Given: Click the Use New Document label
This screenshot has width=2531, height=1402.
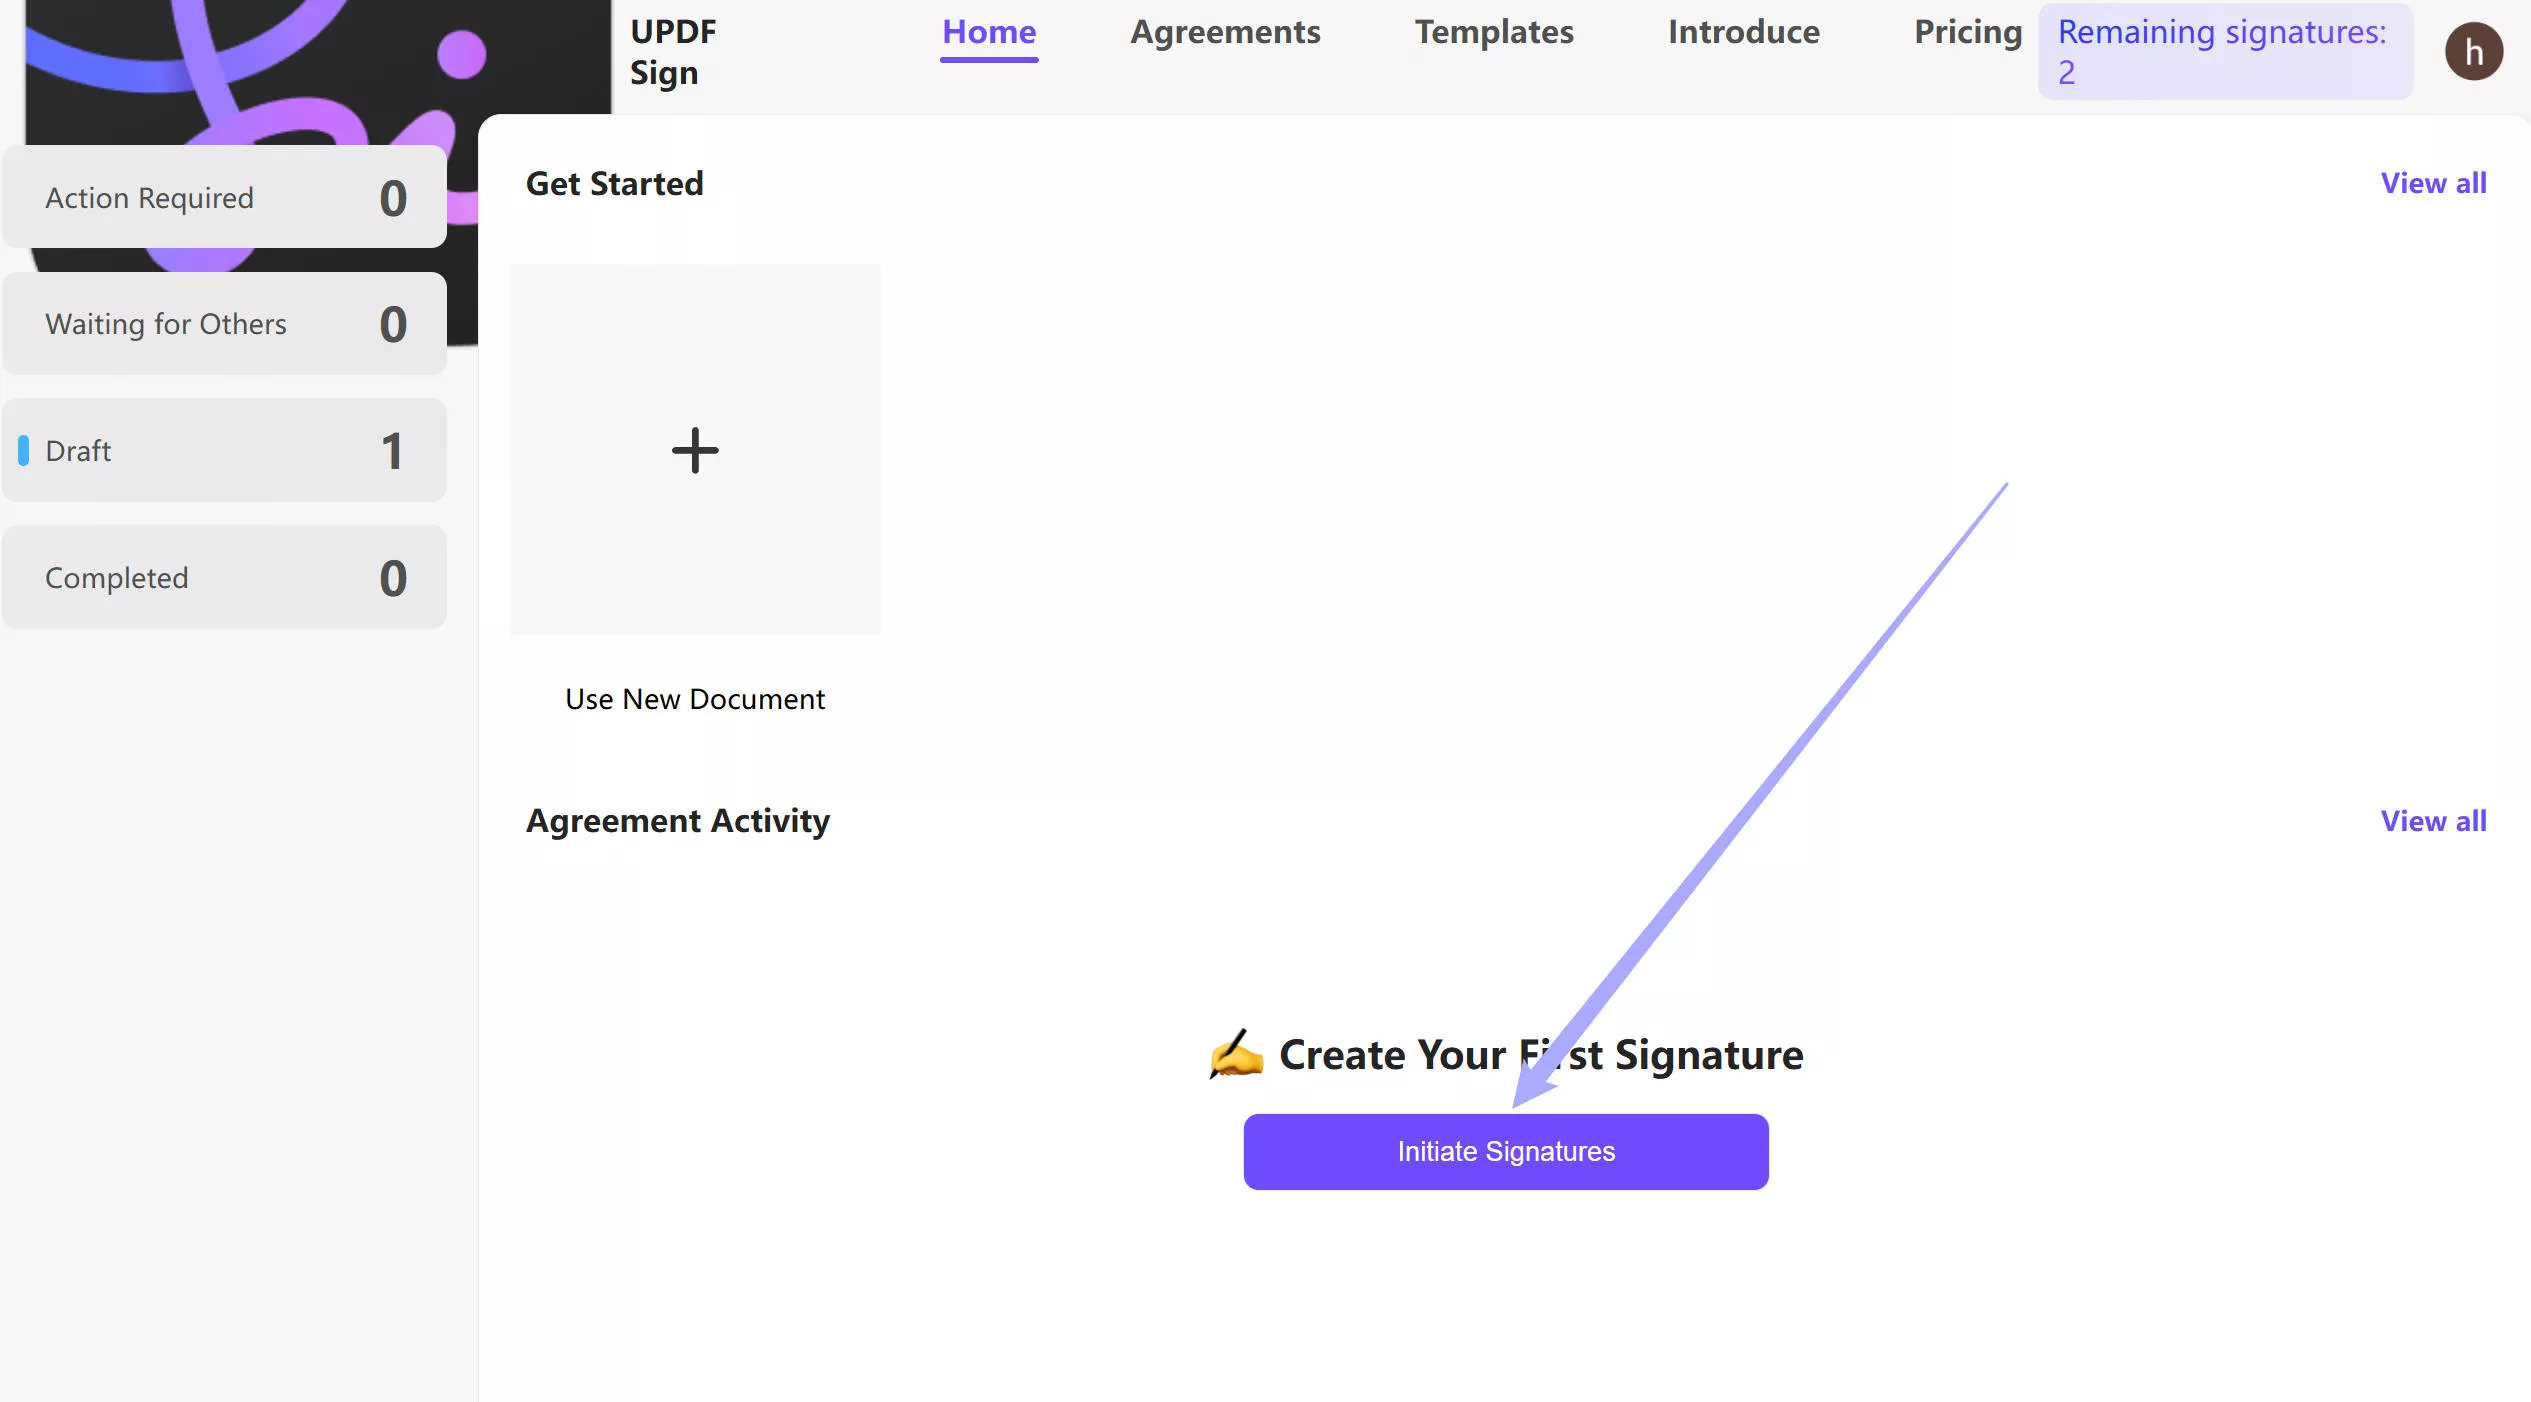Looking at the screenshot, I should click(x=695, y=699).
